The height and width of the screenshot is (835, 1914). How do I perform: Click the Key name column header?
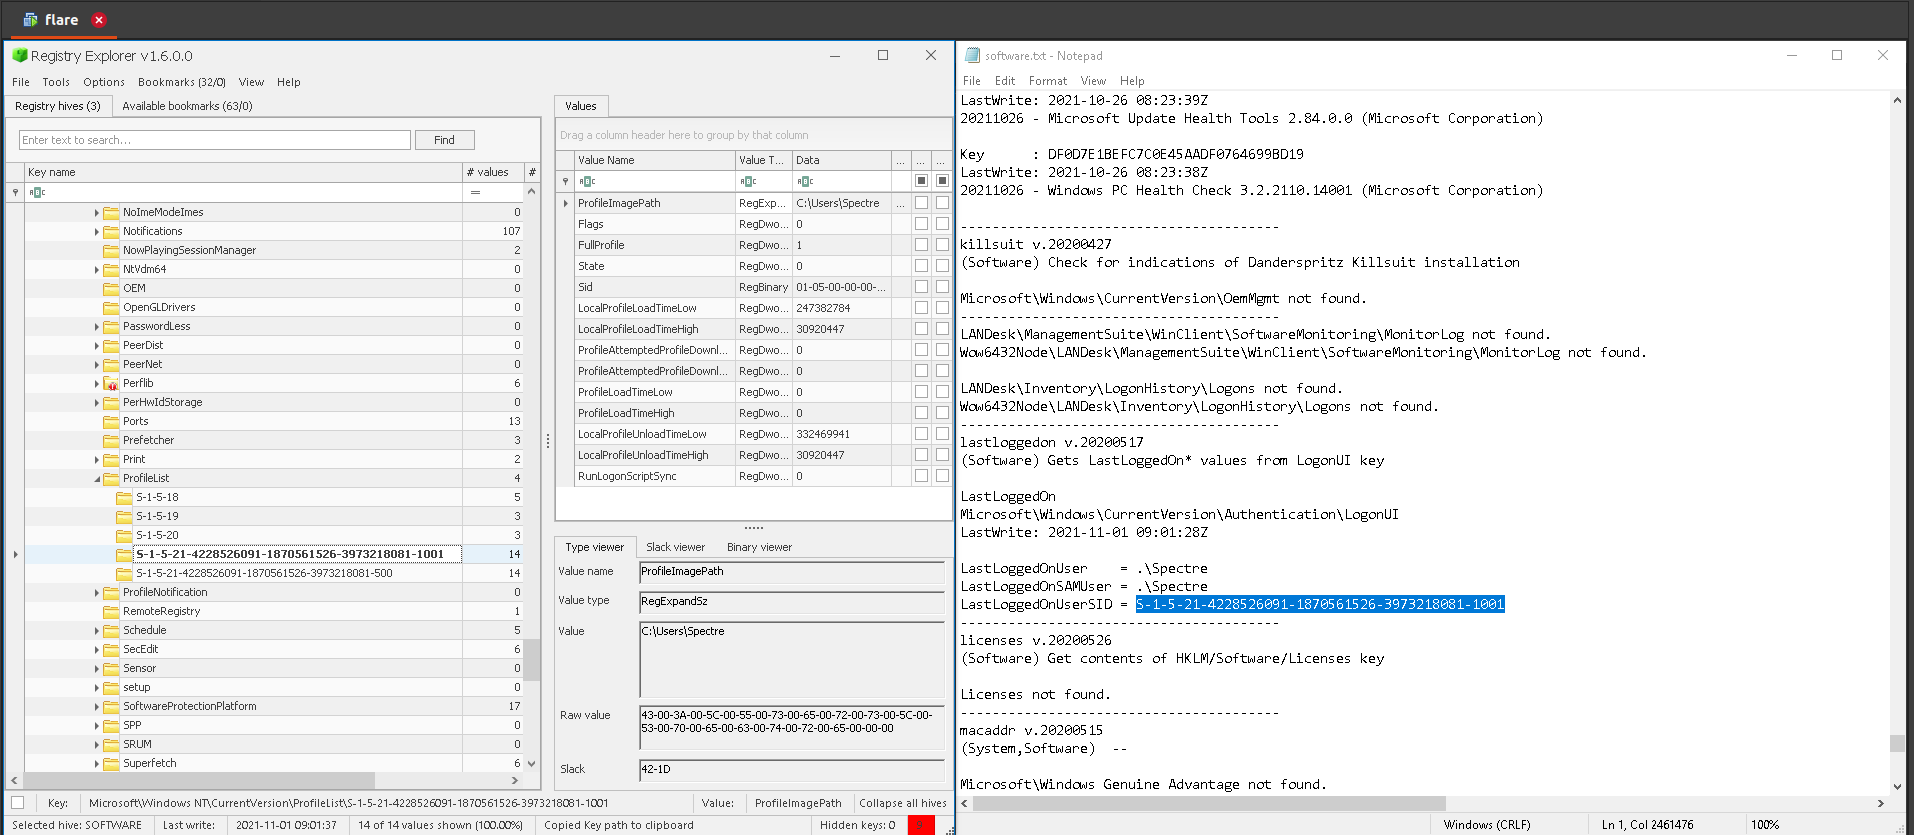243,172
